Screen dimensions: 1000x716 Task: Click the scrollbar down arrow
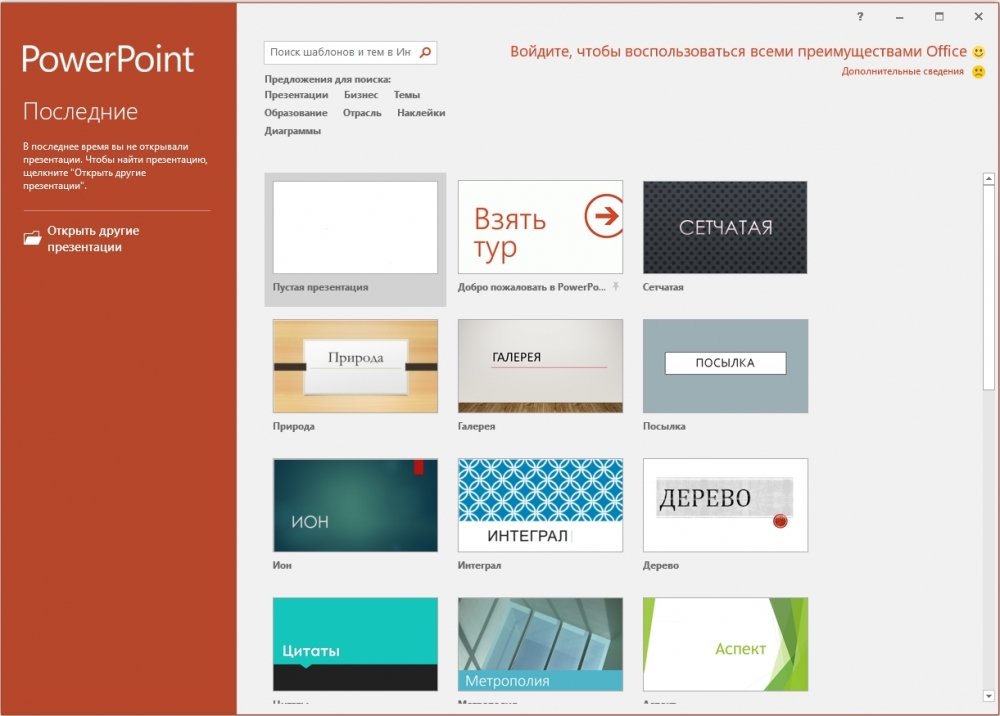pyautogui.click(x=989, y=696)
